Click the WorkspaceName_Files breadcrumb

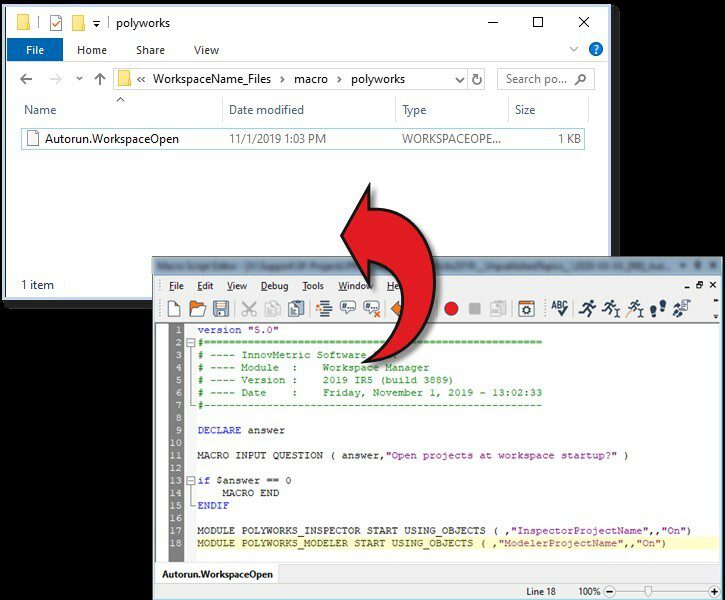pyautogui.click(x=212, y=79)
